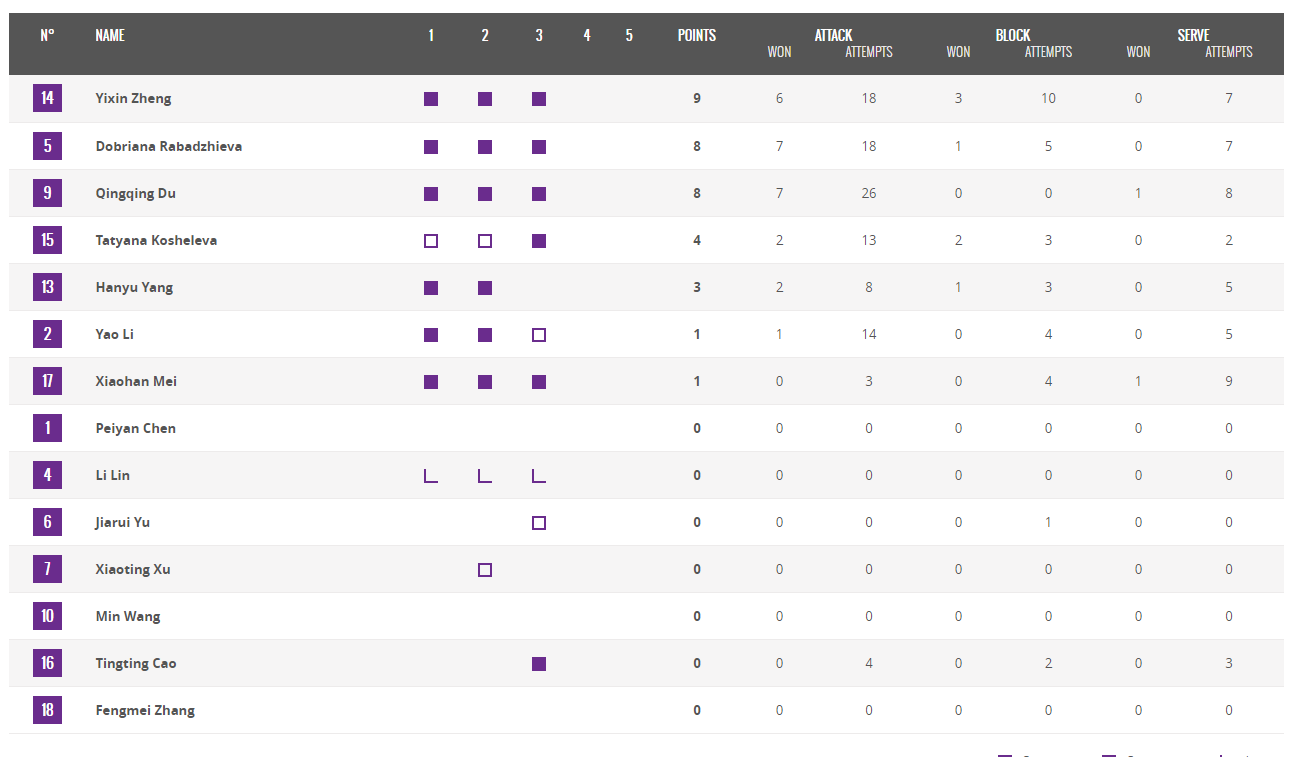This screenshot has height=757, width=1290.
Task: Click Qingqing Du's filled square in set 1
Action: click(431, 194)
